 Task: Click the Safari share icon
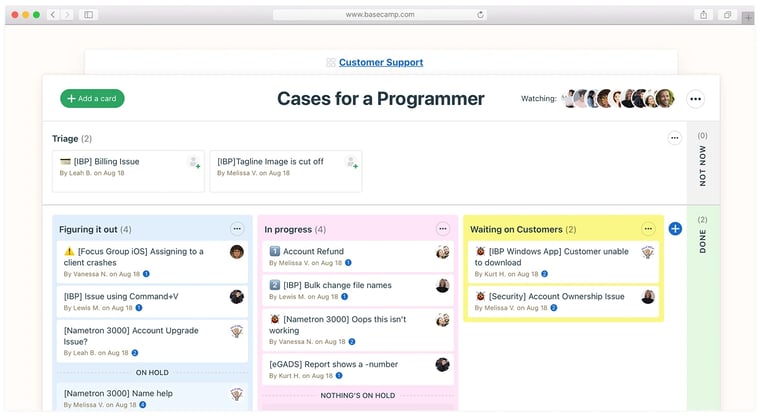704,15
